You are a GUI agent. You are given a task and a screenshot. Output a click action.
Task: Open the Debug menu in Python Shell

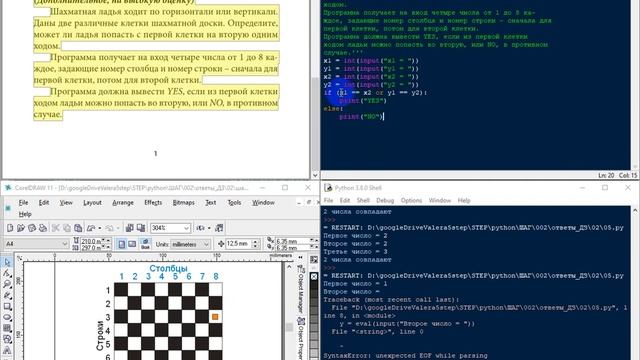pyautogui.click(x=385, y=200)
